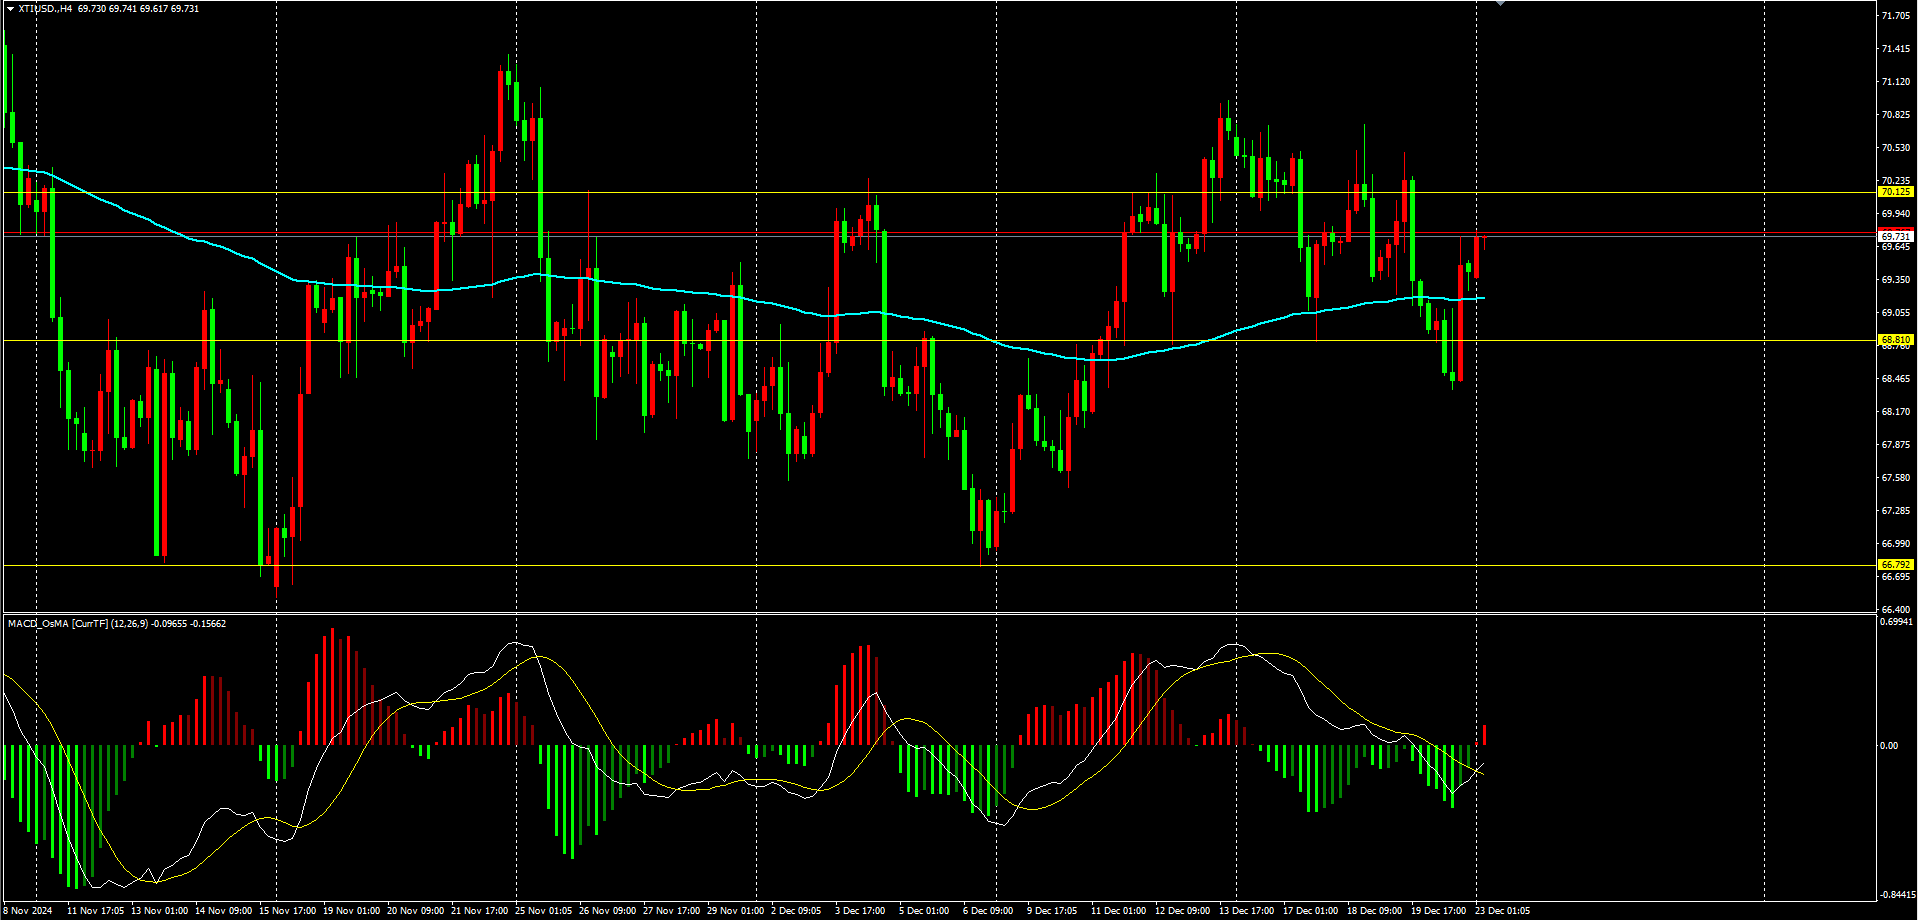
Task: Click the grey chart shift marker triangle
Action: [x=1500, y=3]
